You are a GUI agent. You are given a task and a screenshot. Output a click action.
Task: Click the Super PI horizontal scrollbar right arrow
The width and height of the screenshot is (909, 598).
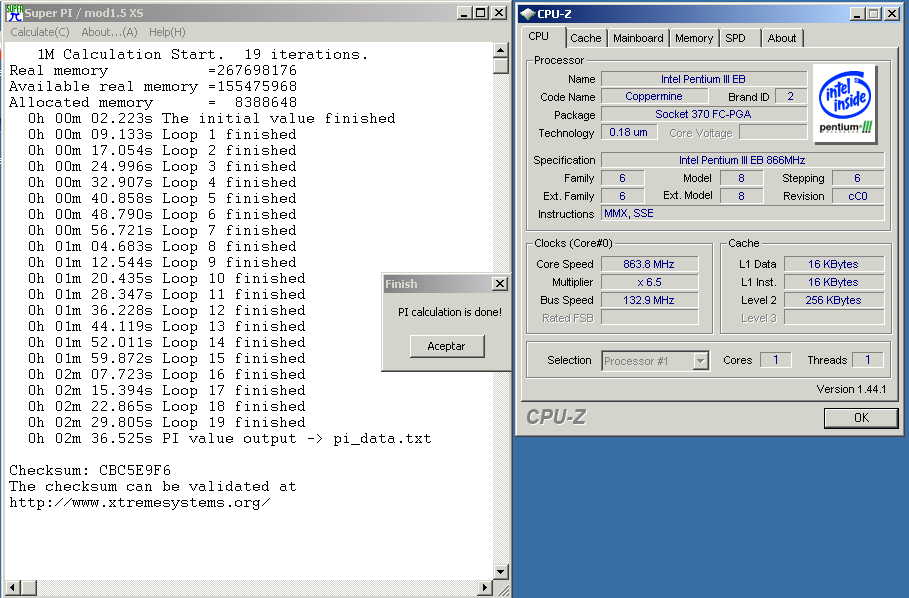(486, 588)
